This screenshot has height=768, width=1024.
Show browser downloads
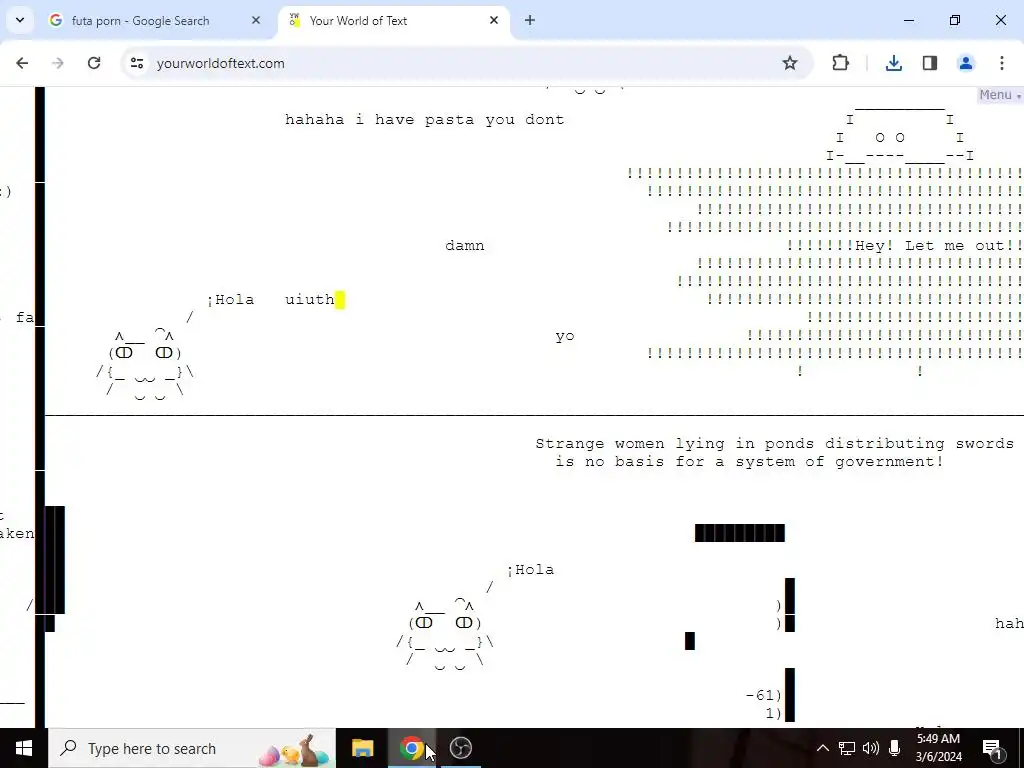894,63
